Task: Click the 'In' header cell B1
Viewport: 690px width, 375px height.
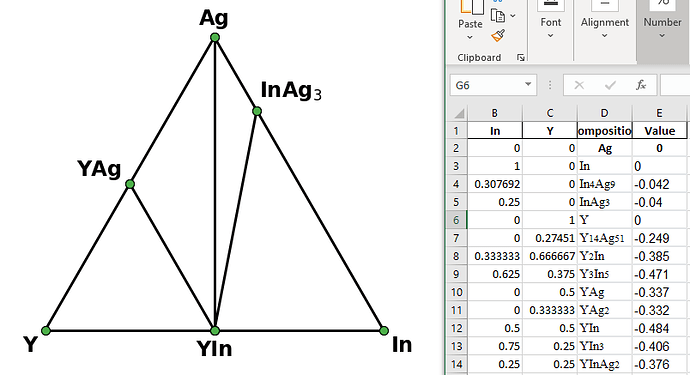Action: click(495, 131)
